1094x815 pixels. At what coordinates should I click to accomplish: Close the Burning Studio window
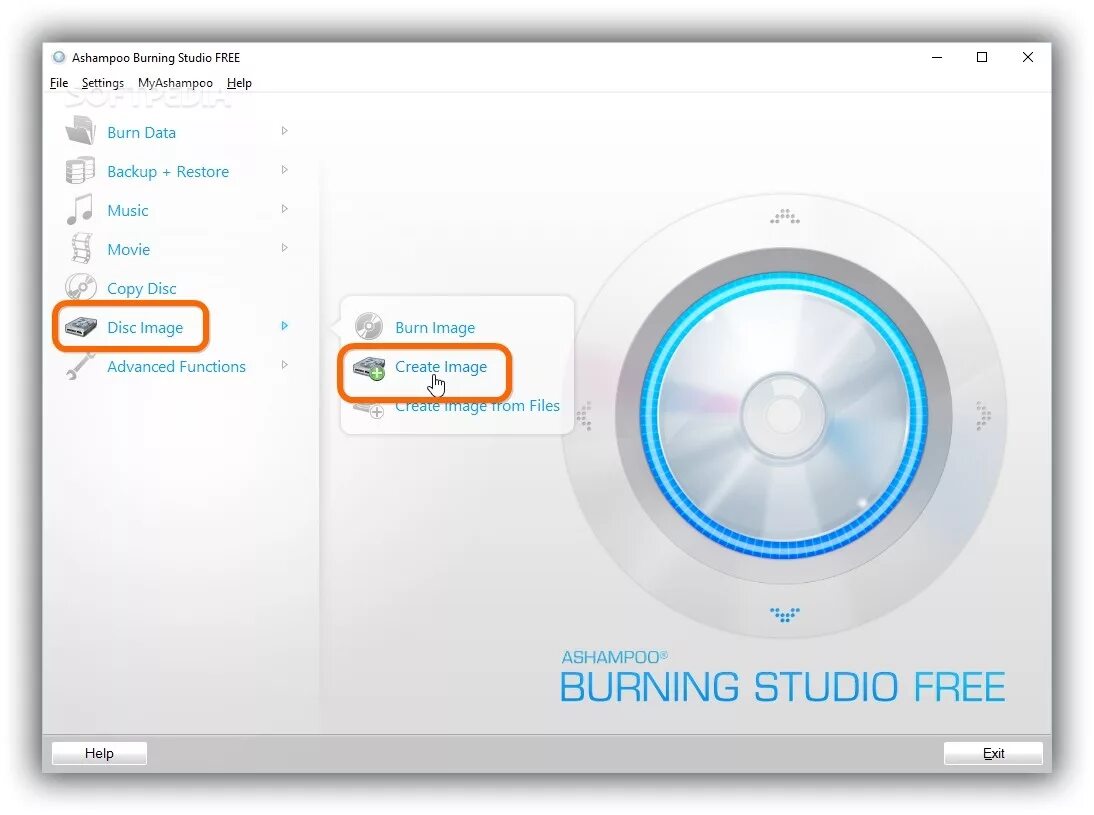tap(1028, 57)
